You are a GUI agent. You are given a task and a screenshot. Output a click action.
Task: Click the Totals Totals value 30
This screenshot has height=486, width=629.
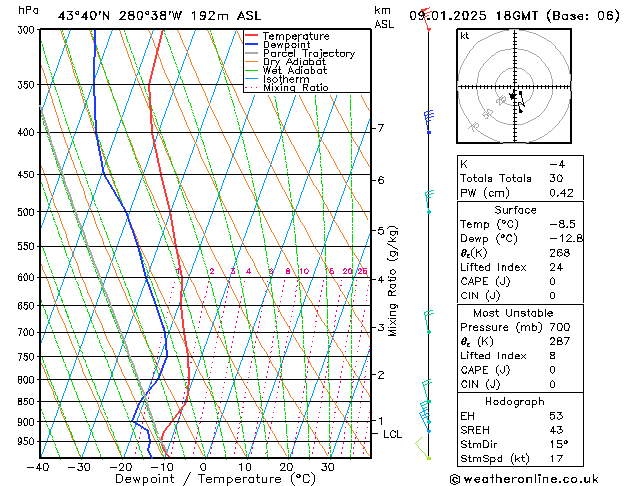point(556,178)
